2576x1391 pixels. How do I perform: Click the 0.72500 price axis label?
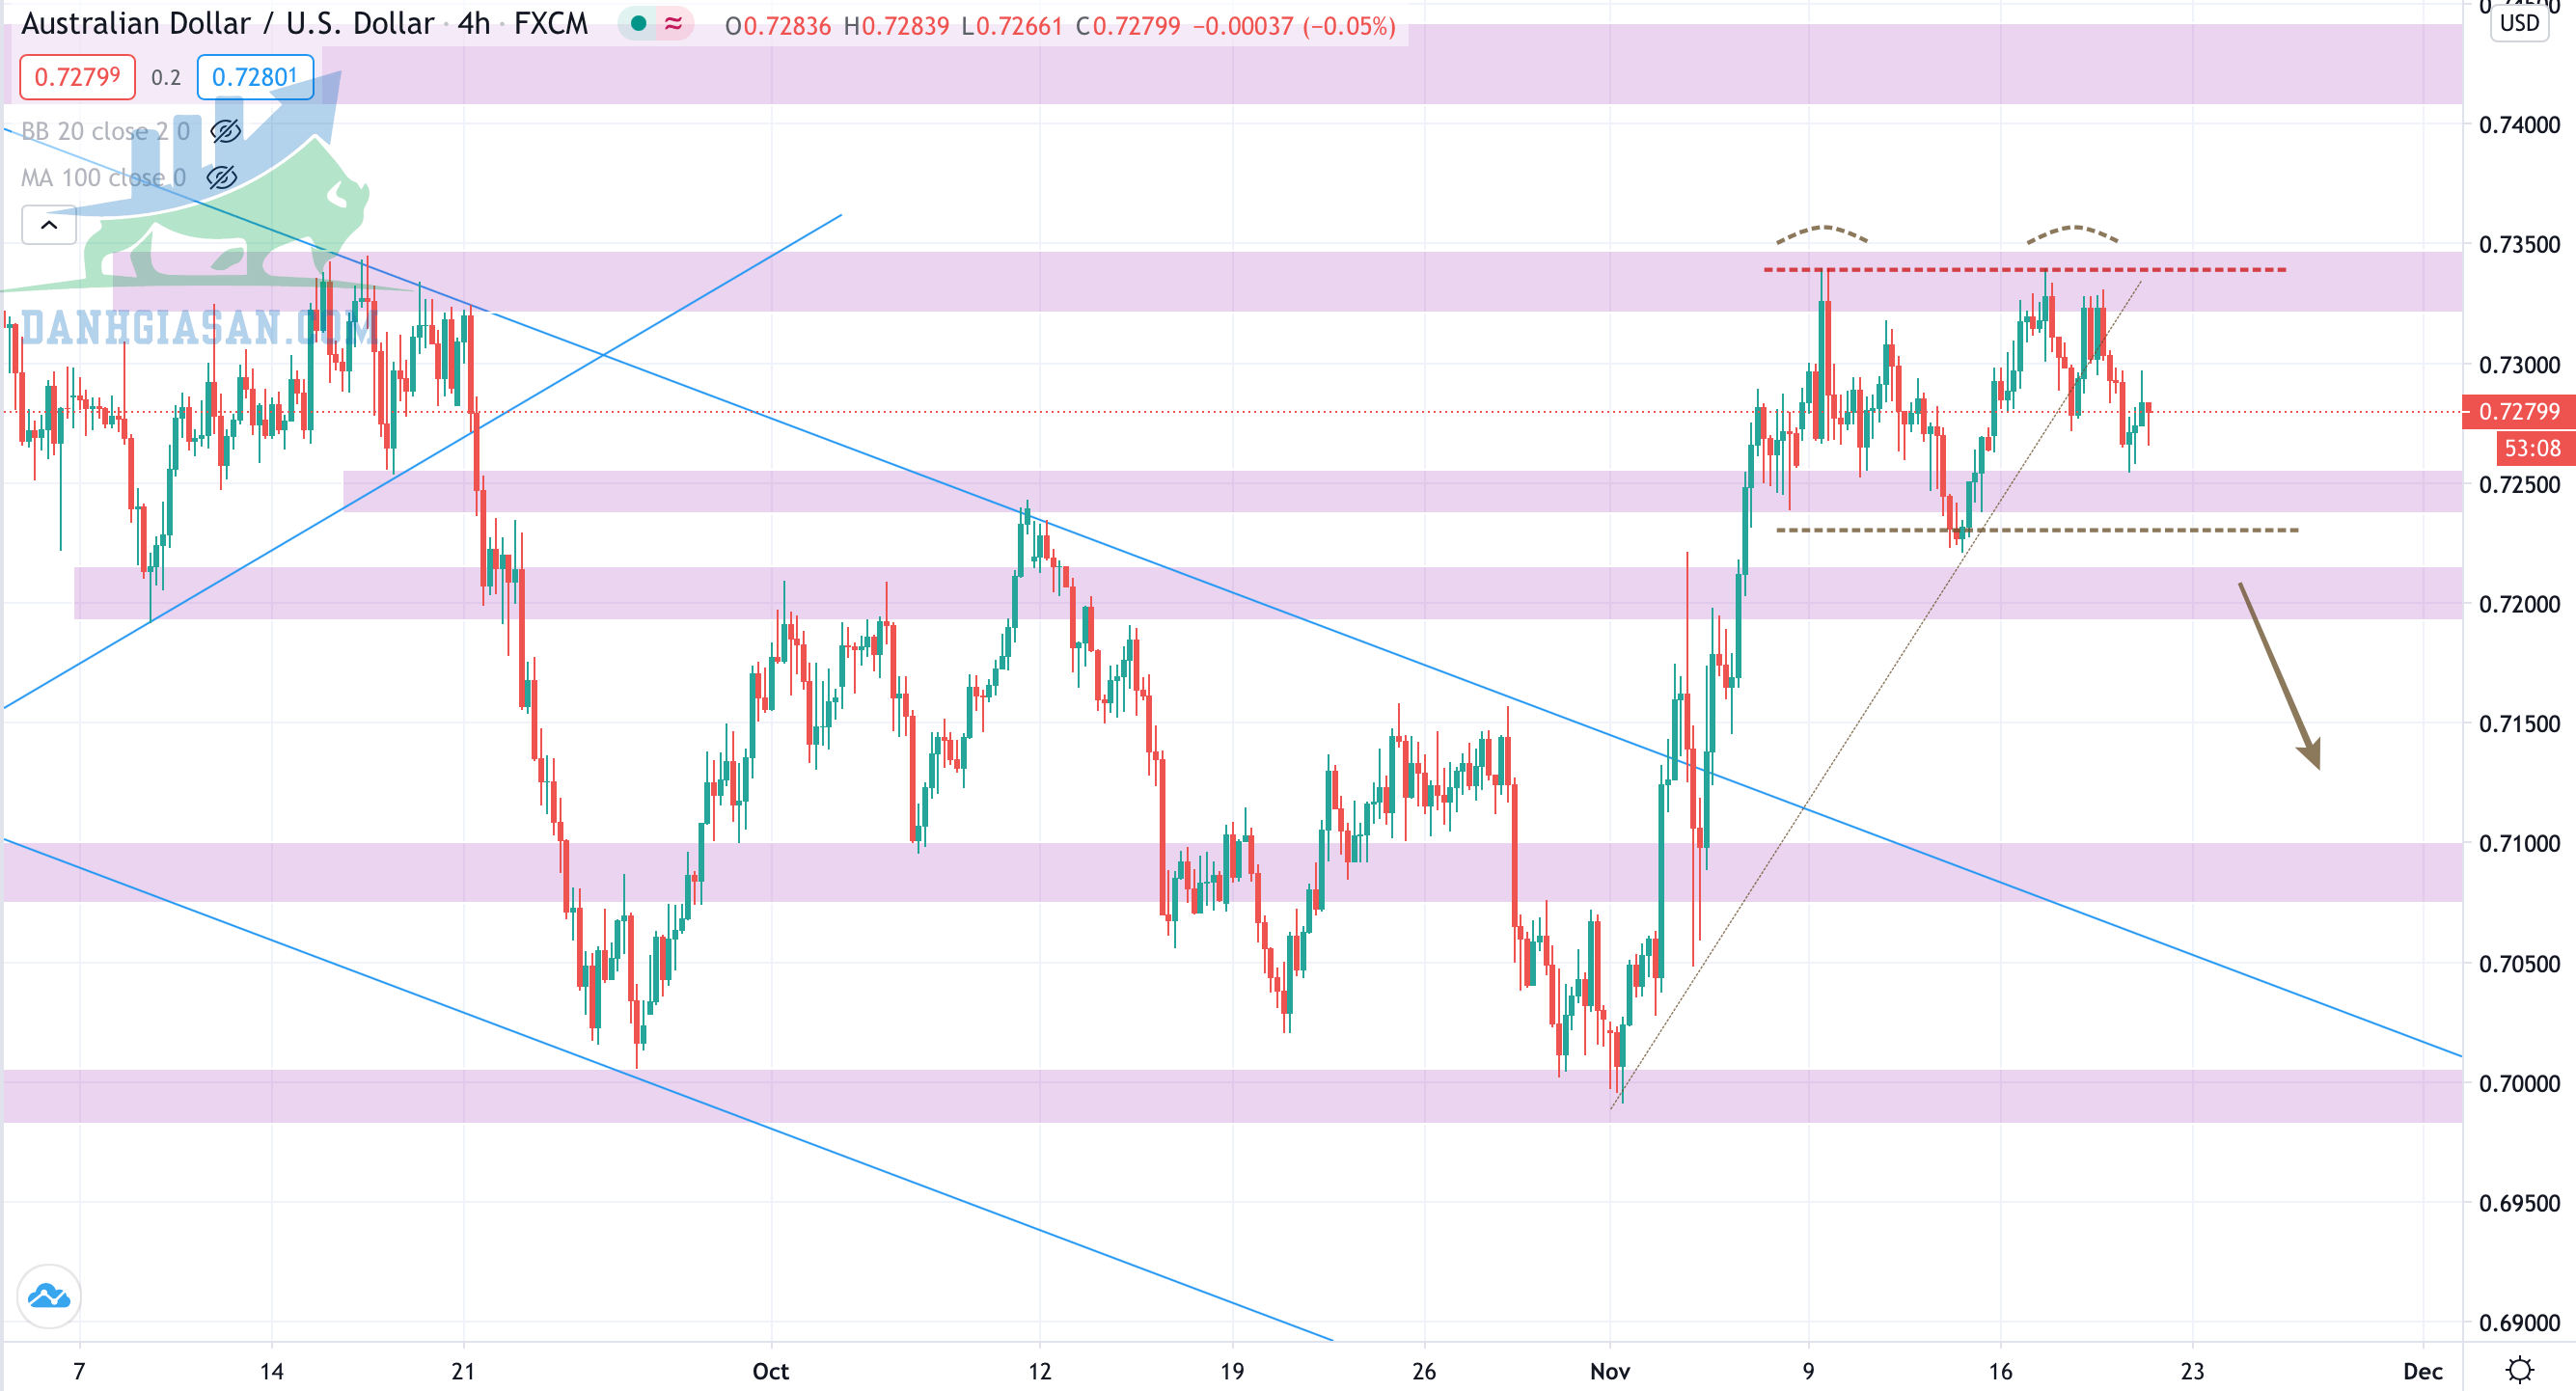2519,484
